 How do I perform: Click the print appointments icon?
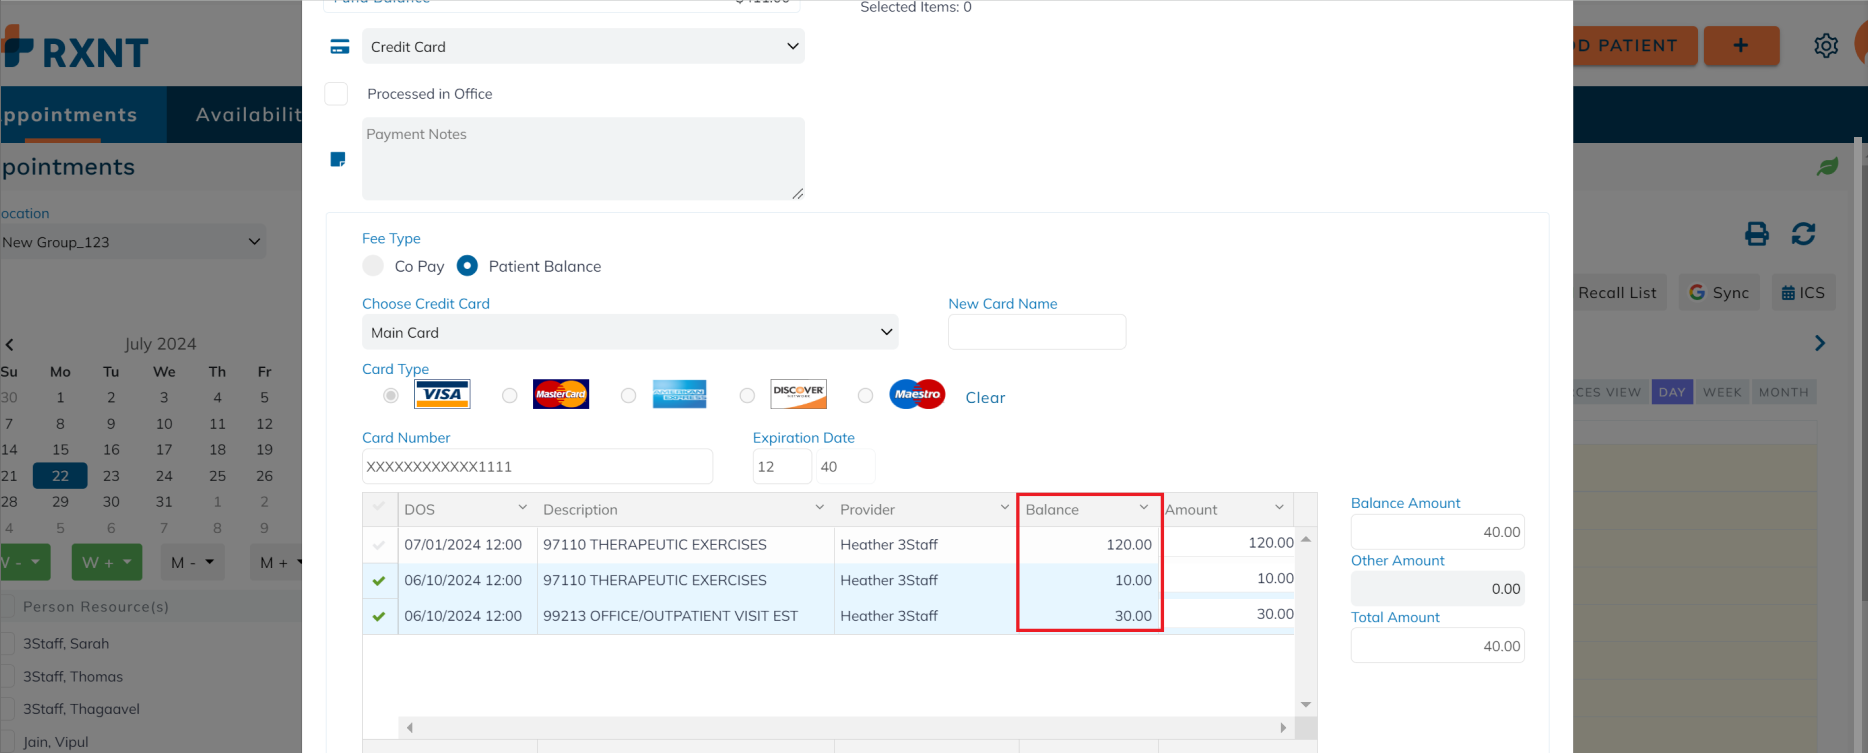pyautogui.click(x=1756, y=234)
